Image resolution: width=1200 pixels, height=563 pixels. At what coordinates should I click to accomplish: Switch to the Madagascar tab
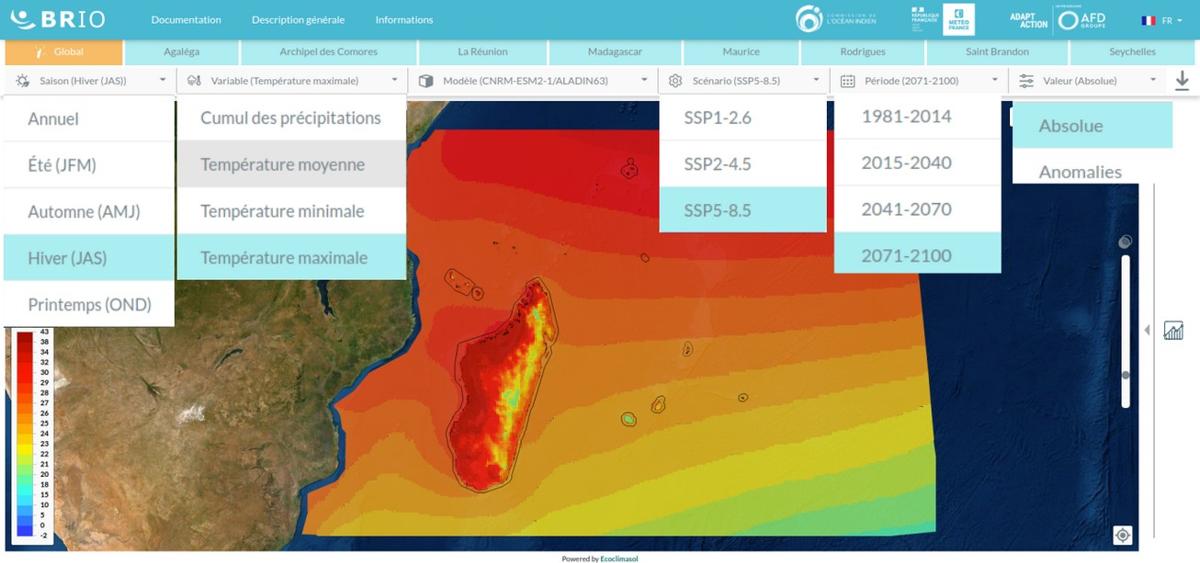(615, 51)
